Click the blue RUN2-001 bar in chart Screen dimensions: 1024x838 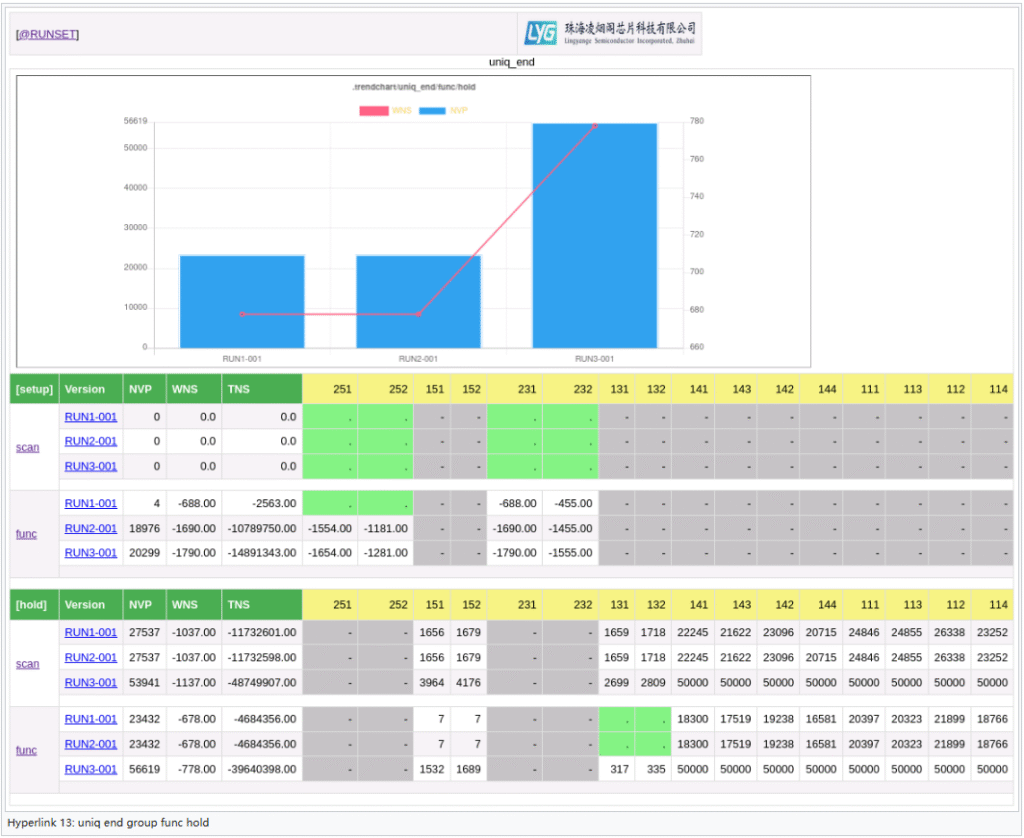pyautogui.click(x=418, y=301)
